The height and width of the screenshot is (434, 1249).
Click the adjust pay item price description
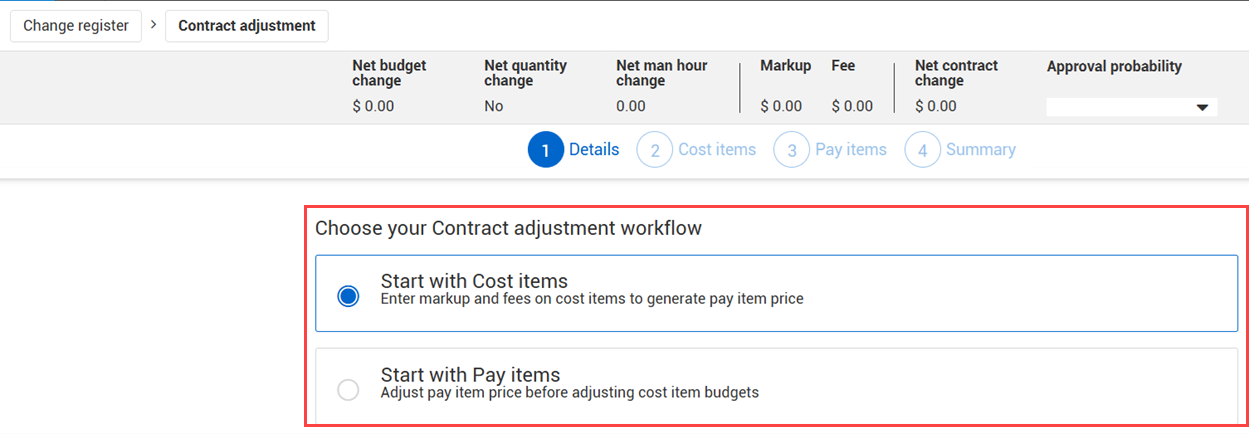(570, 393)
